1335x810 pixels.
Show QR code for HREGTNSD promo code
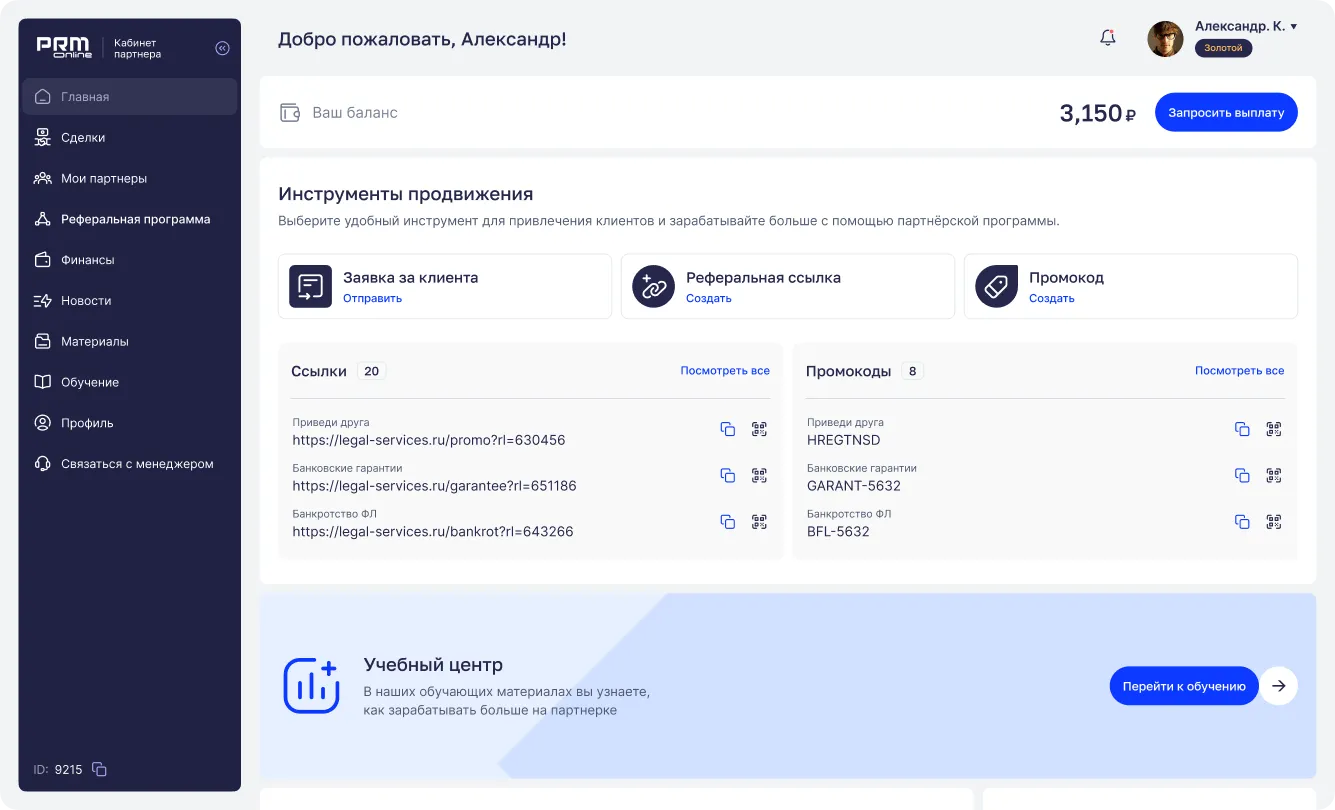tap(1273, 429)
